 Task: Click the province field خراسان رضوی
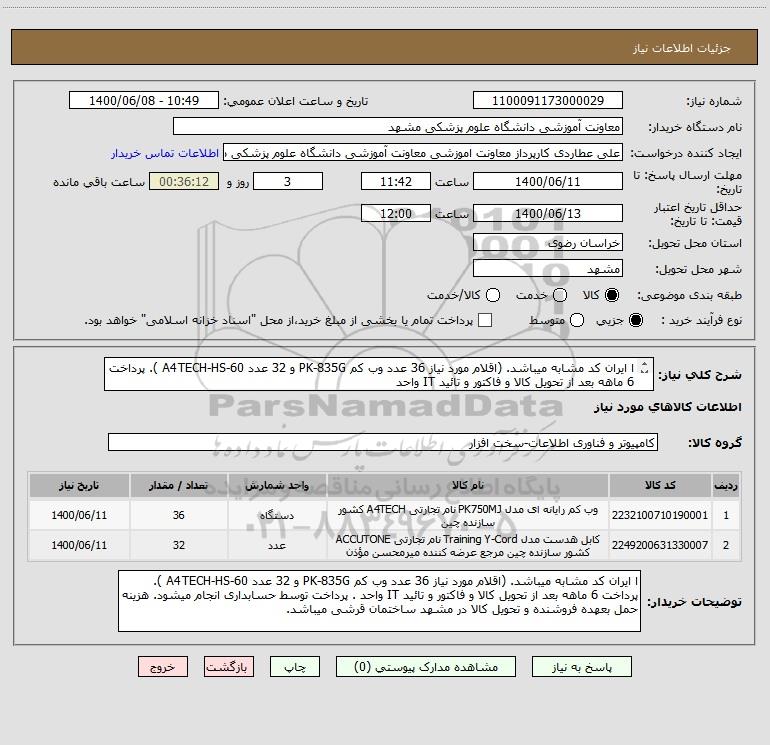coord(548,243)
